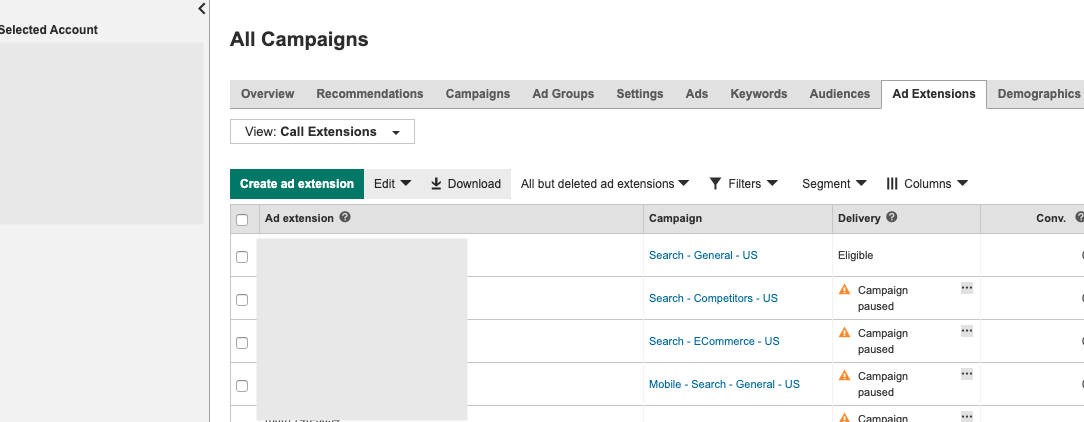Select the Ad Extensions tab

[x=934, y=94]
